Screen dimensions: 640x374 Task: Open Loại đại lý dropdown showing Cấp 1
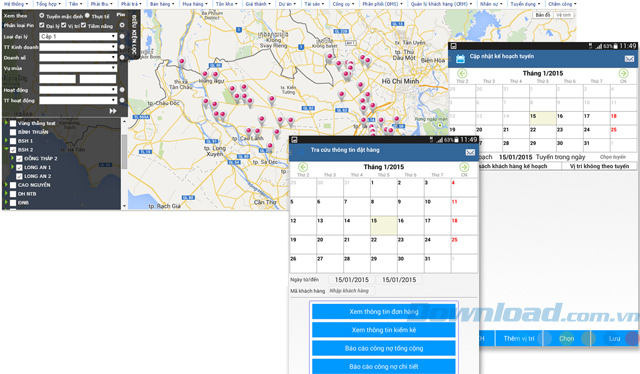click(x=78, y=36)
